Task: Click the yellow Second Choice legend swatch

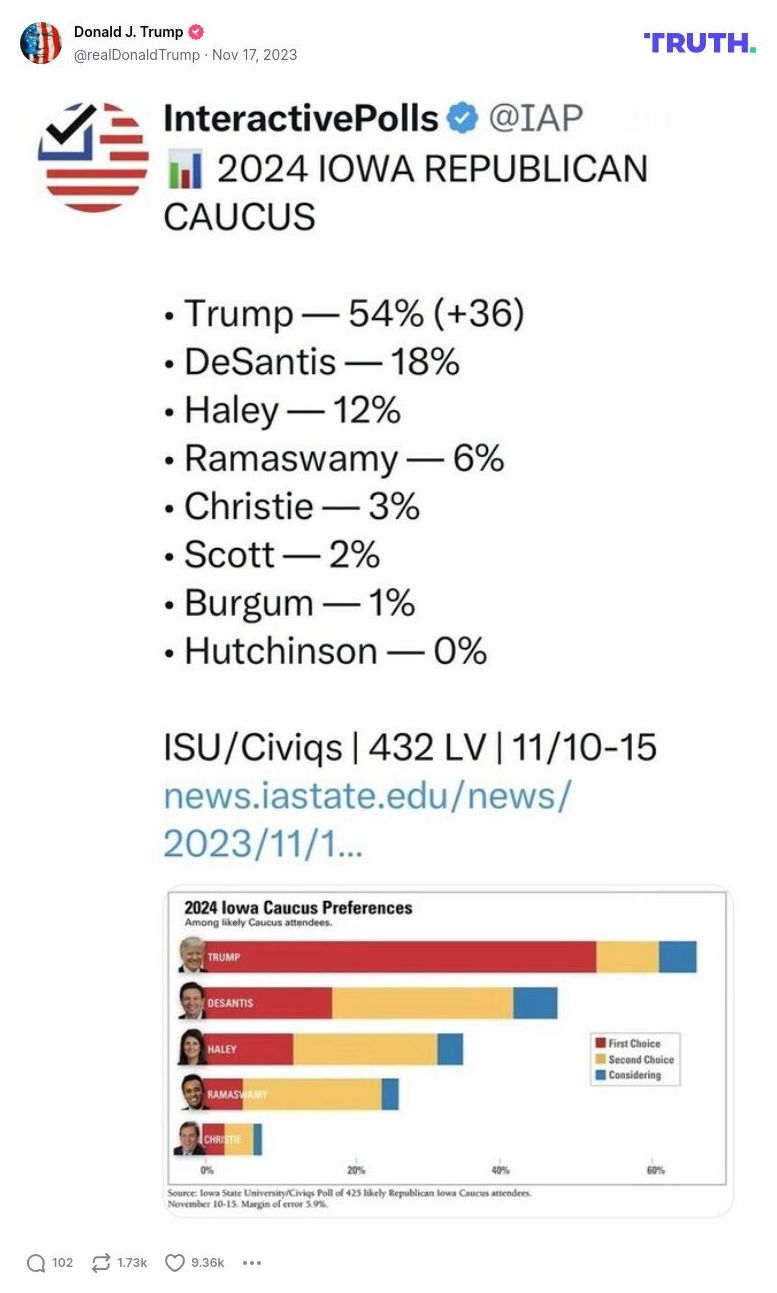Action: (601, 1058)
